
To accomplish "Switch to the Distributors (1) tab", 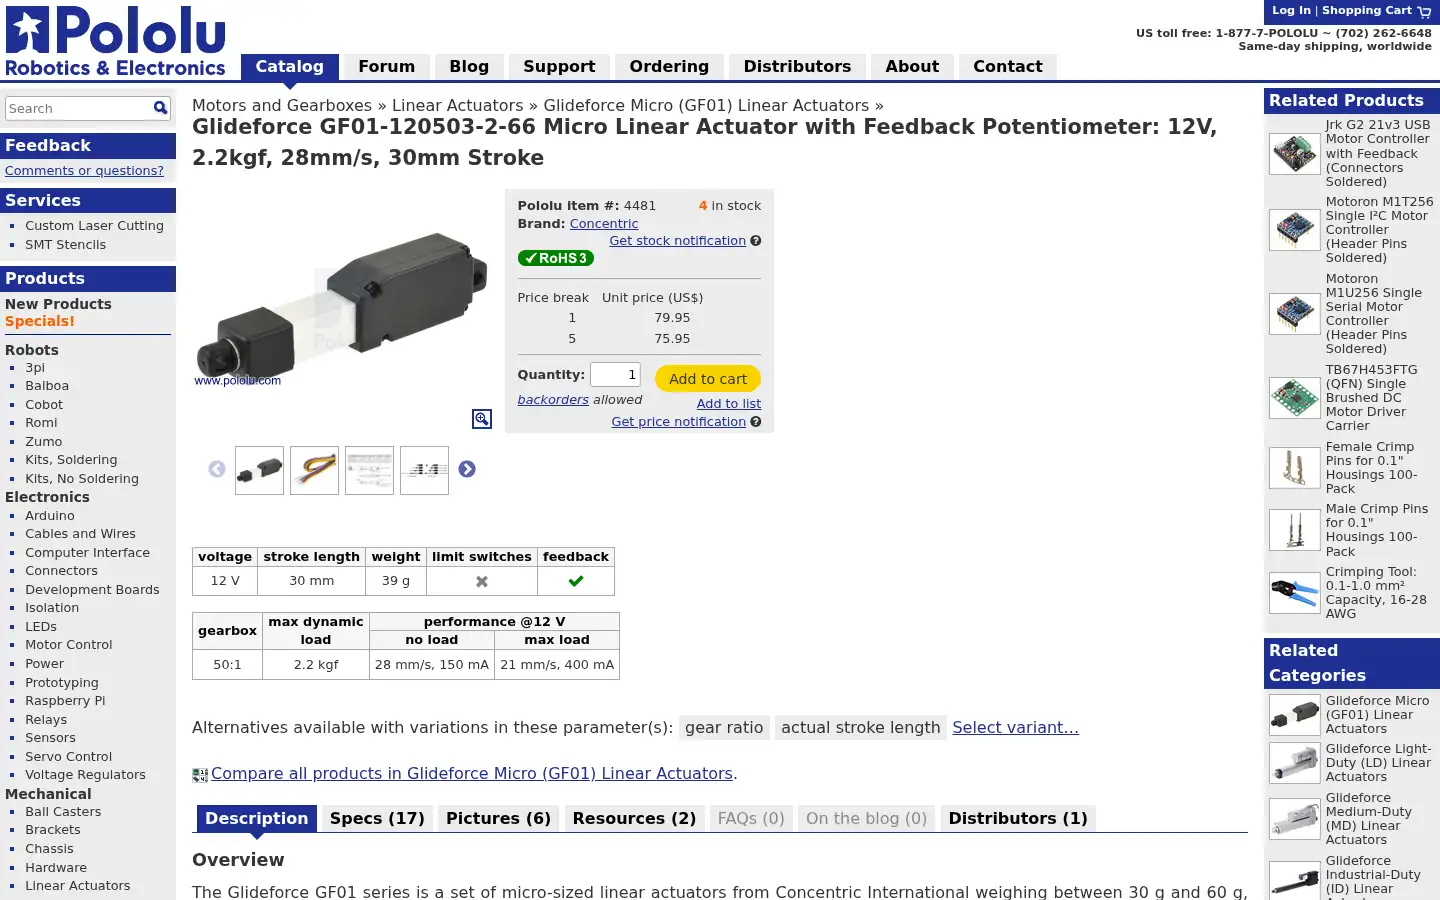I will coord(1018,818).
